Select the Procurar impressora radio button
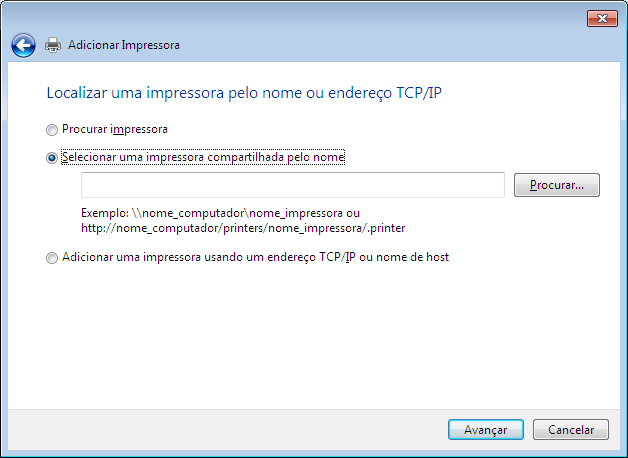The width and height of the screenshot is (628, 458). click(52, 130)
